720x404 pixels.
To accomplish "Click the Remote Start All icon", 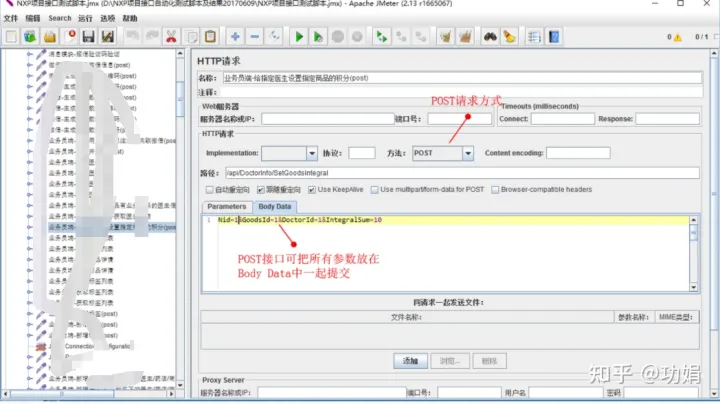I will [382, 37].
